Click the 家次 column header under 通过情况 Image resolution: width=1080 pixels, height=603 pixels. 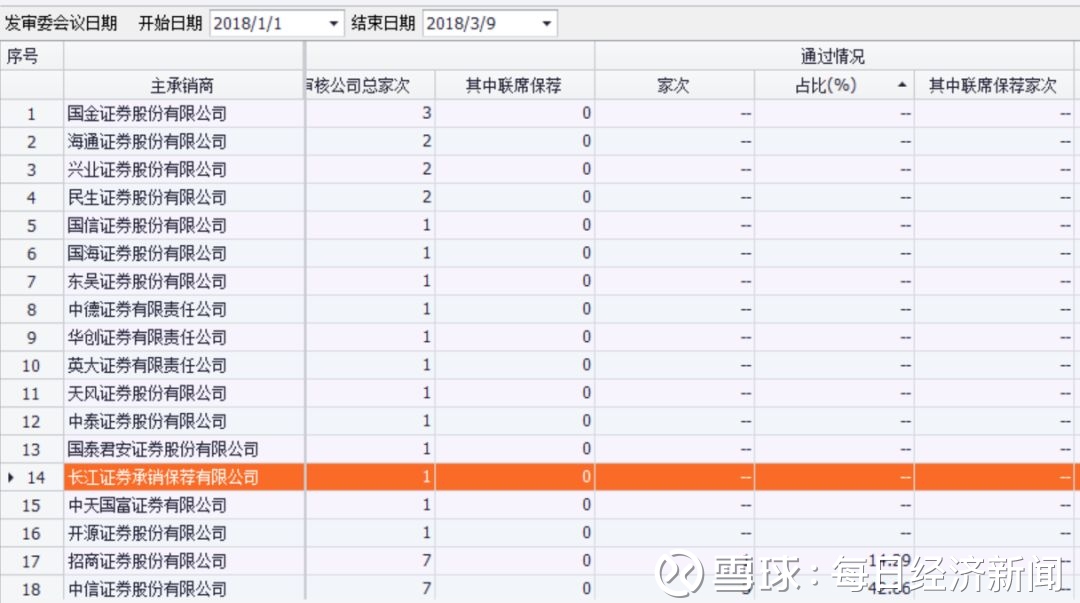pos(674,85)
